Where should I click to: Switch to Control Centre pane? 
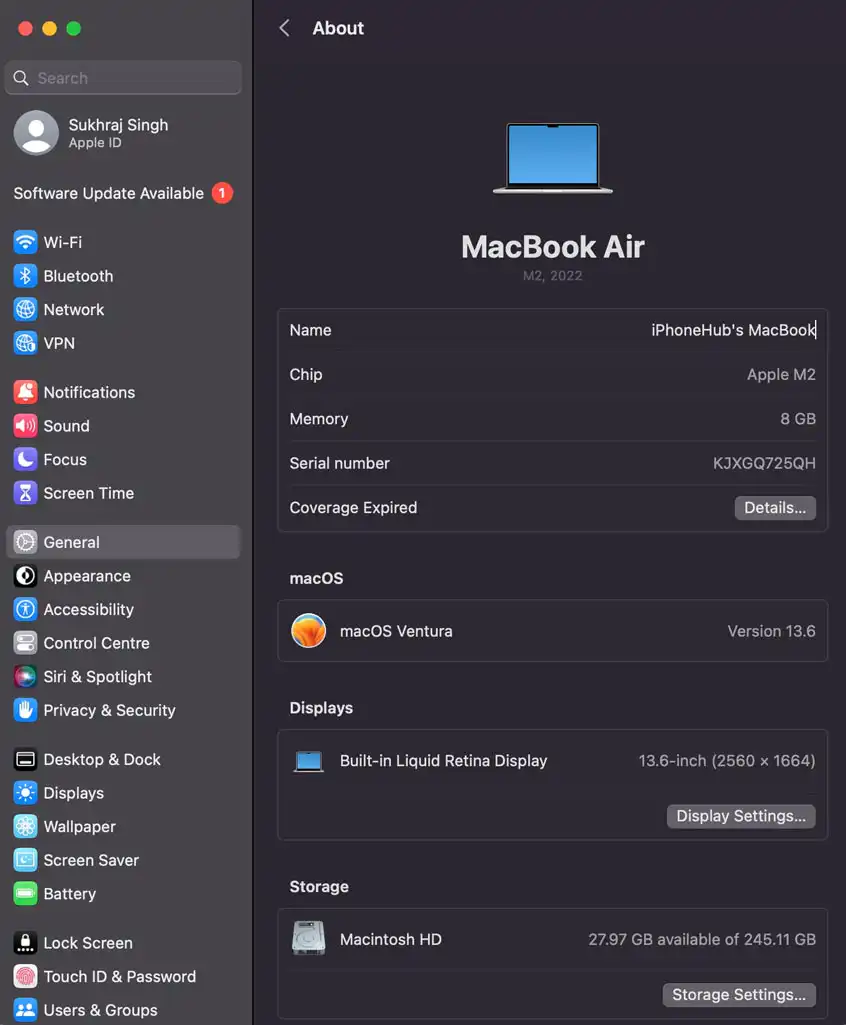(96, 643)
